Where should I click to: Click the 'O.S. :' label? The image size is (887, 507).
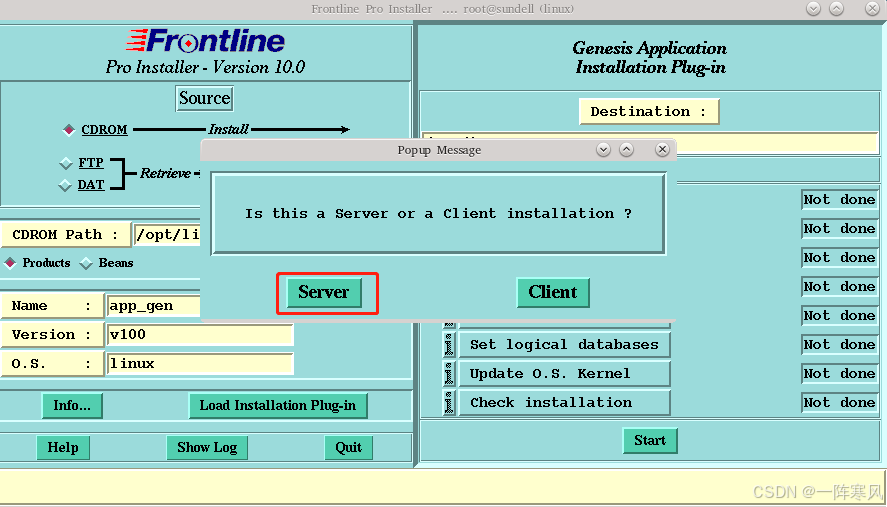click(x=51, y=363)
